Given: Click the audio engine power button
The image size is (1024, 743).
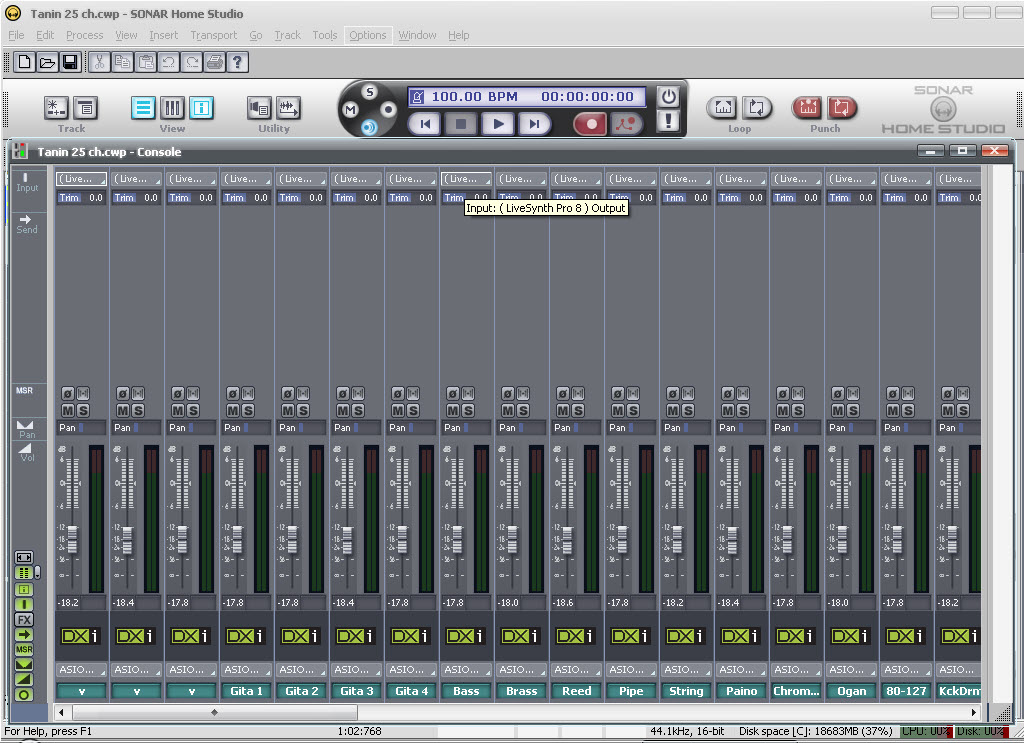Looking at the screenshot, I should click(x=668, y=97).
